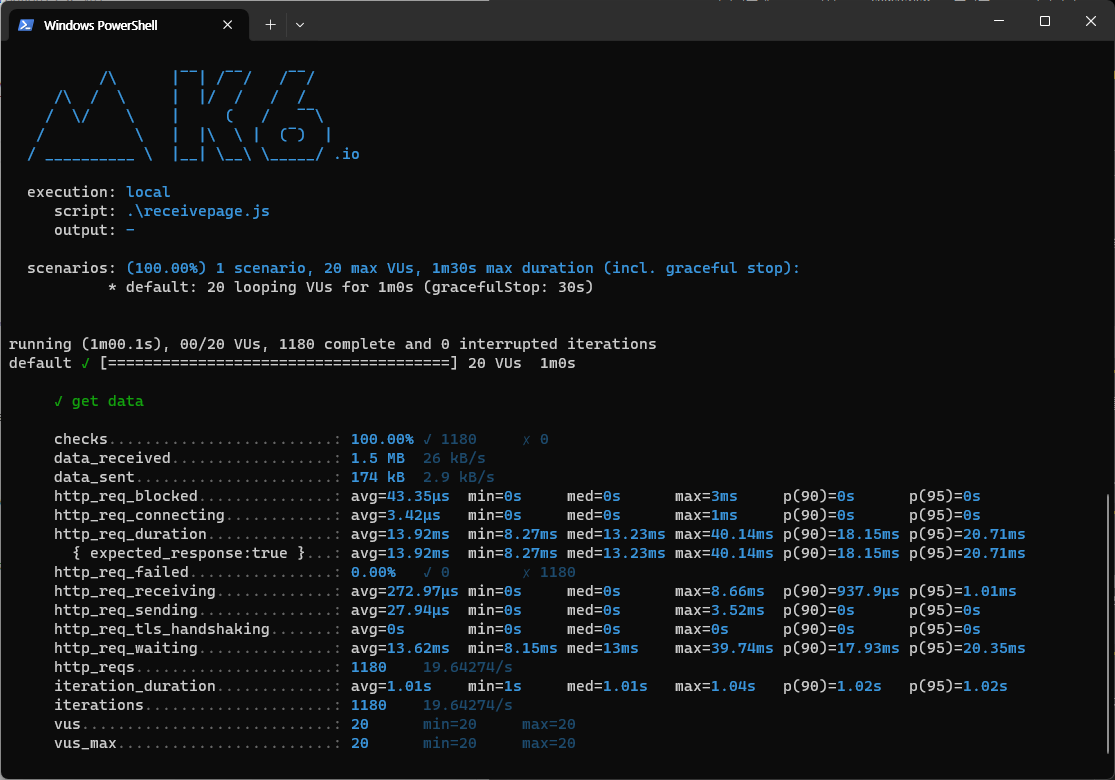The image size is (1115, 780).
Task: Click the iterations 1180 count
Action: pos(368,705)
